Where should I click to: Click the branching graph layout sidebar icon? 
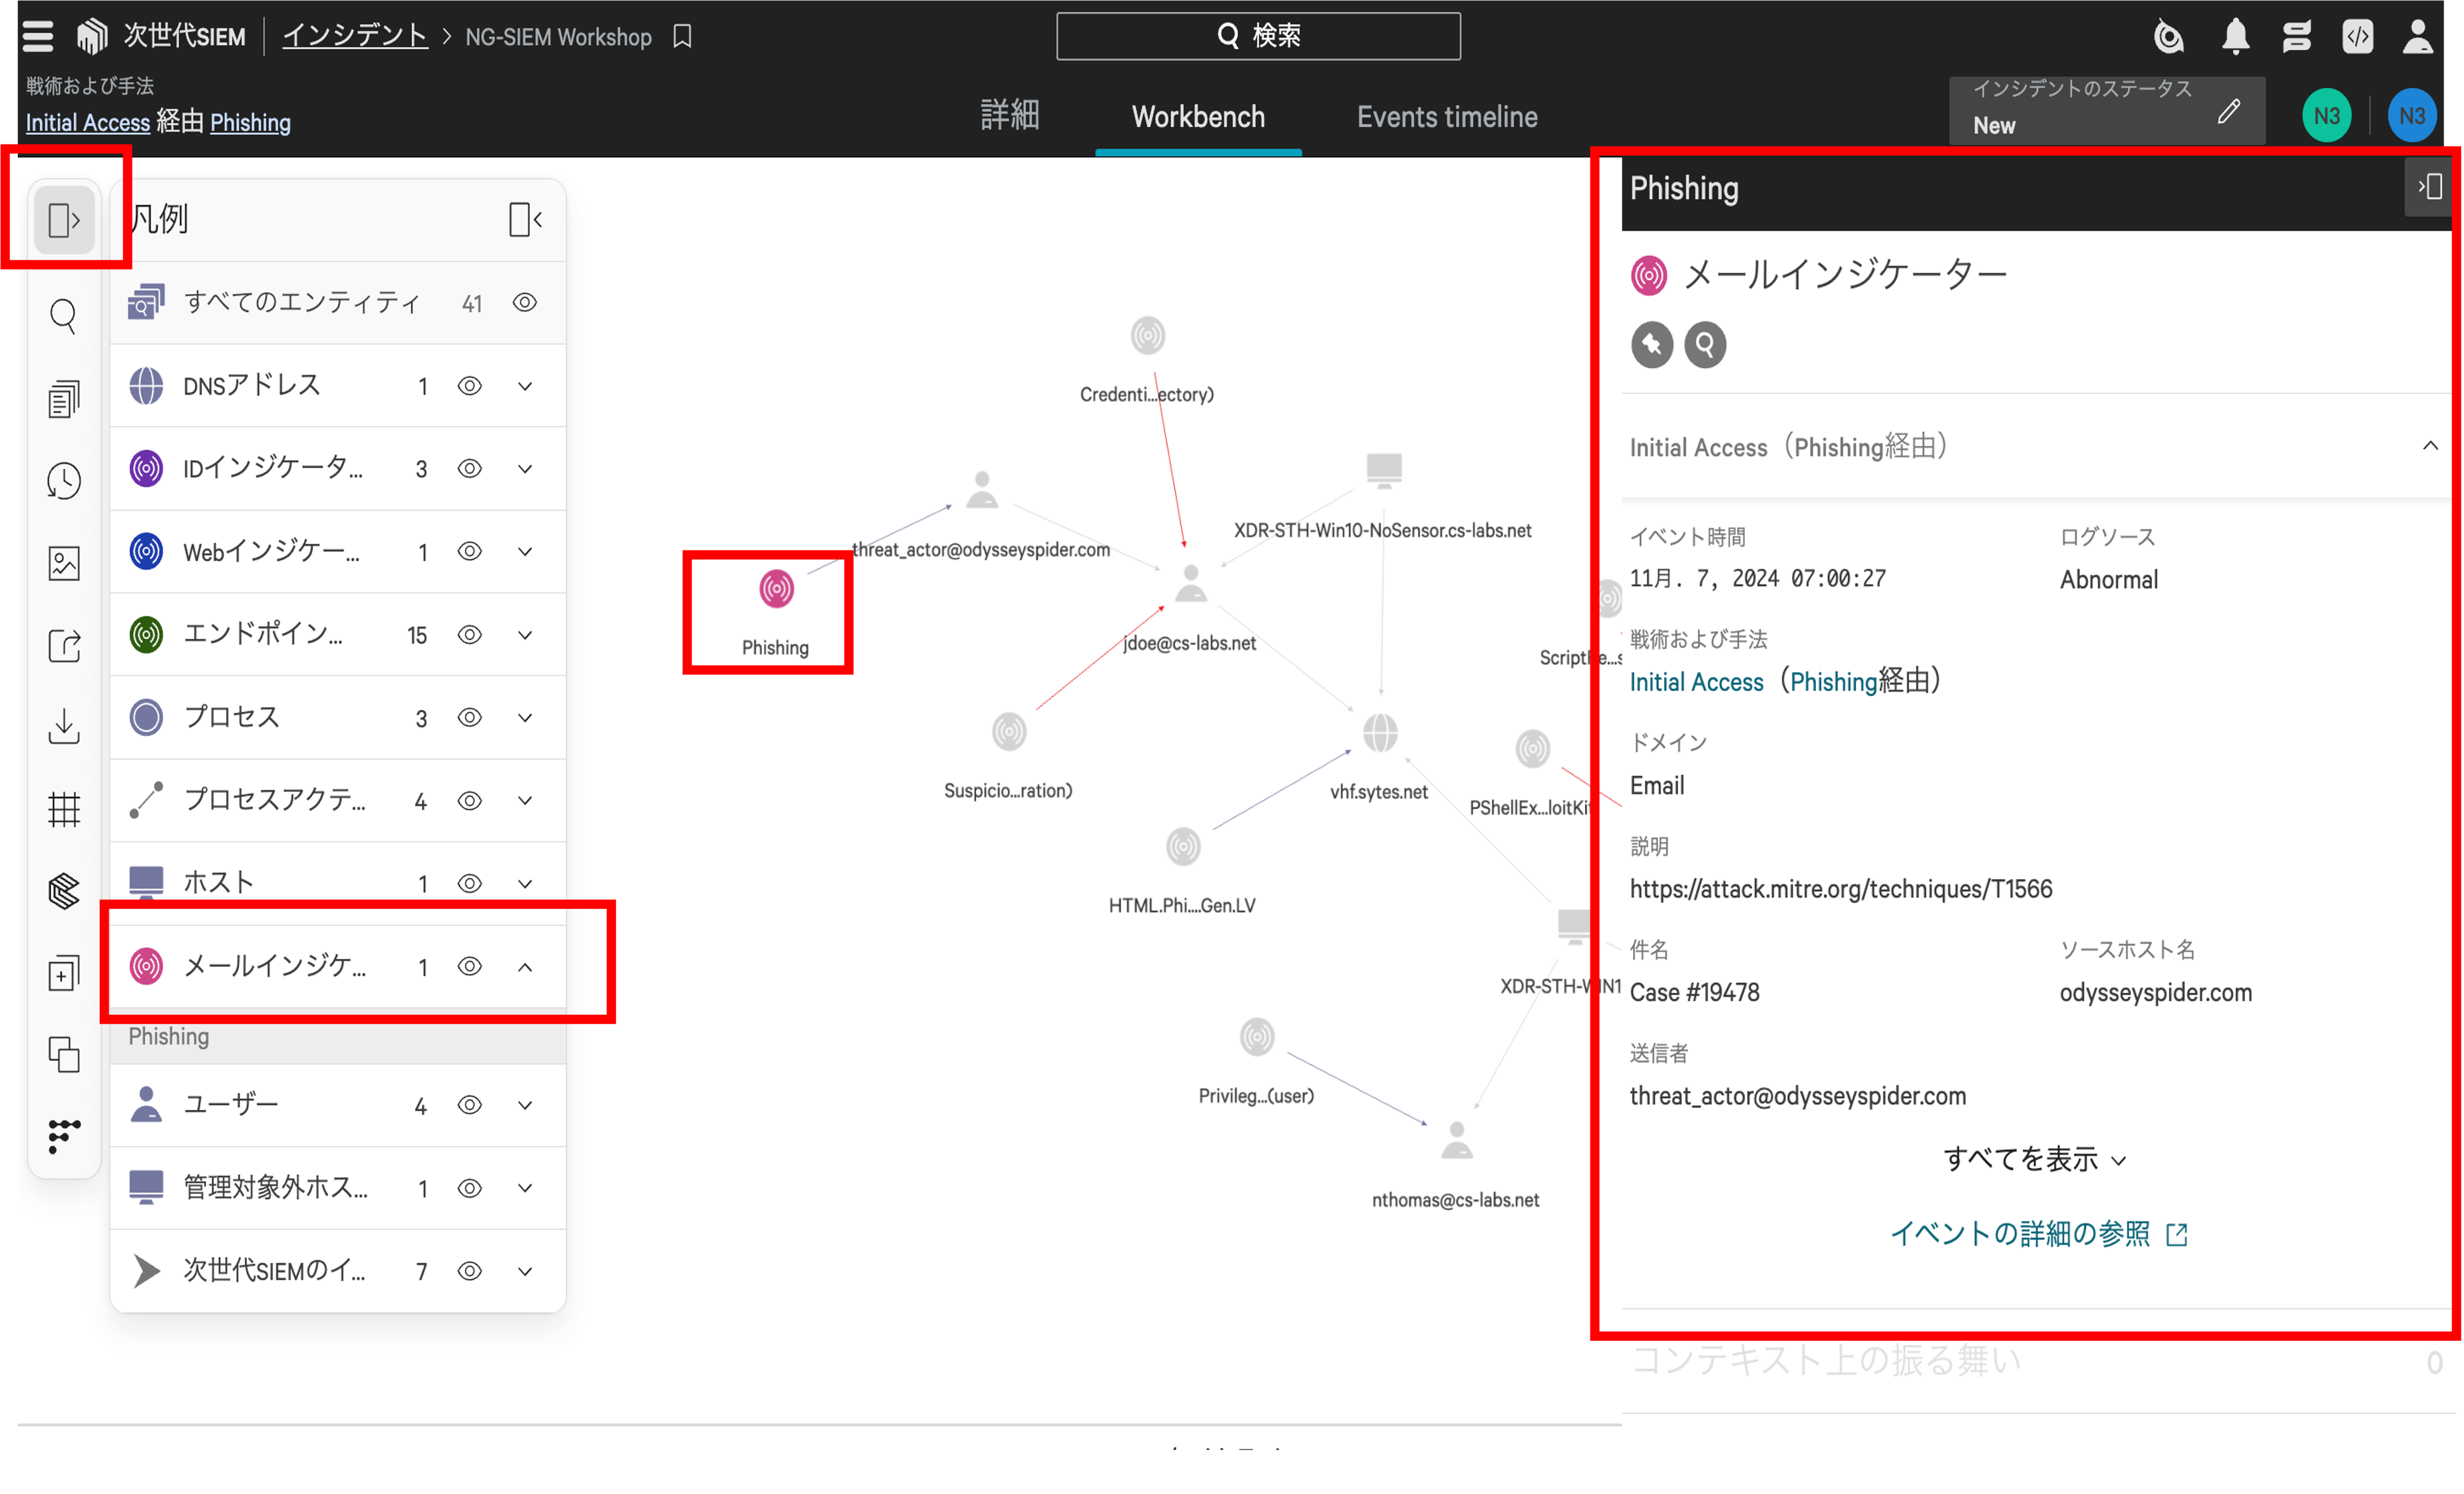point(64,1136)
